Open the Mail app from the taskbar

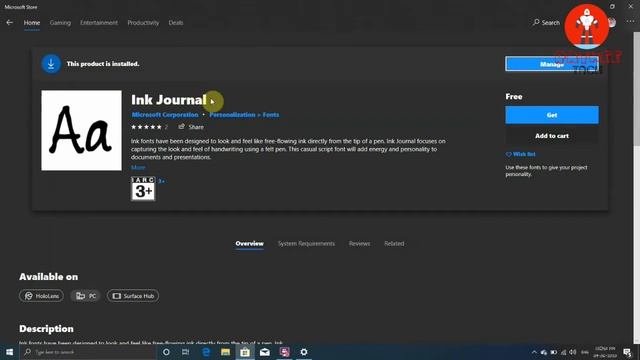264,352
